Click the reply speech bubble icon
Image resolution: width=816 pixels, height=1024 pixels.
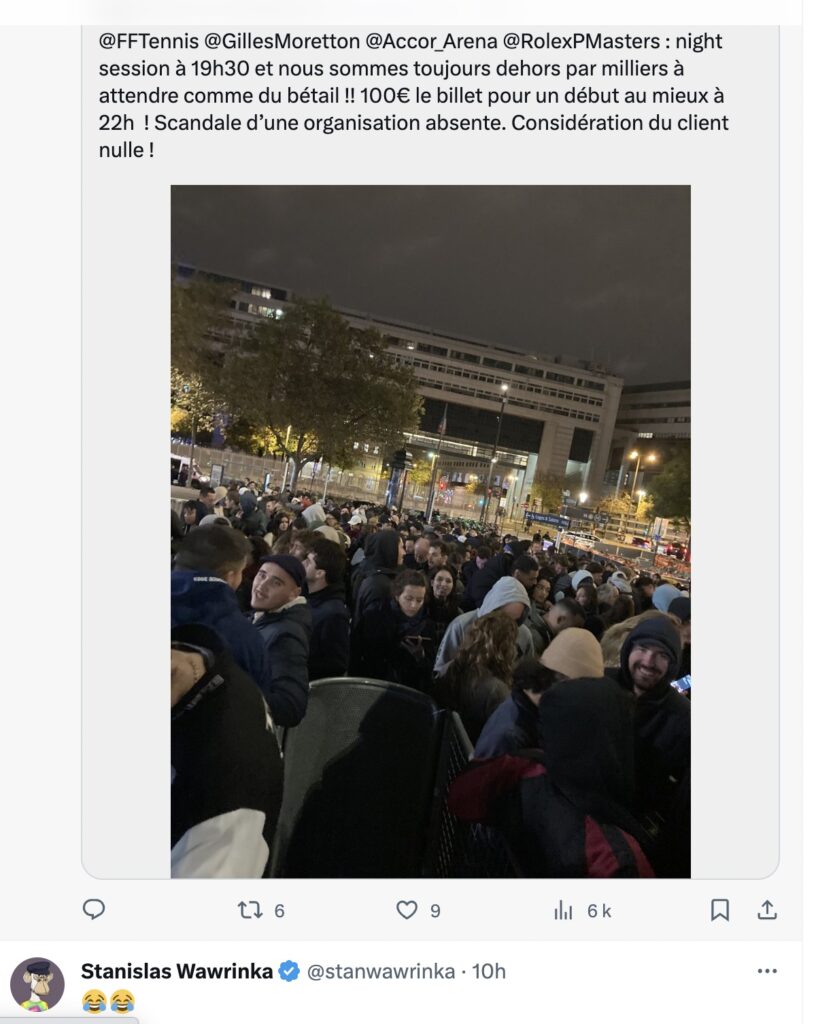tap(94, 909)
